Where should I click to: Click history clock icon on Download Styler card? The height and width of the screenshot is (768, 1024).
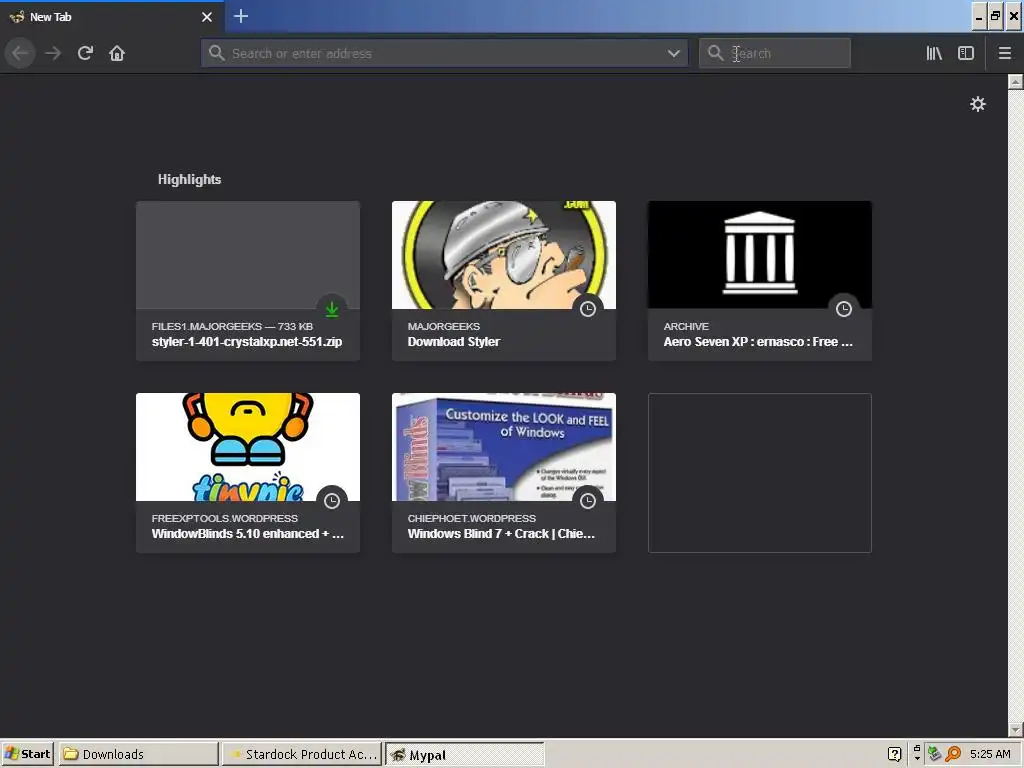(x=588, y=309)
